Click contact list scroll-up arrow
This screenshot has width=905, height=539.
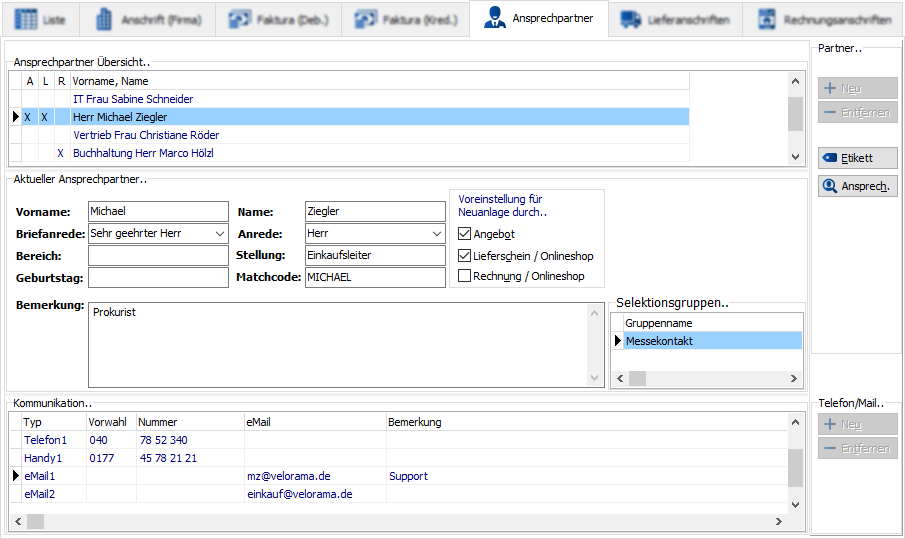pyautogui.click(x=795, y=81)
